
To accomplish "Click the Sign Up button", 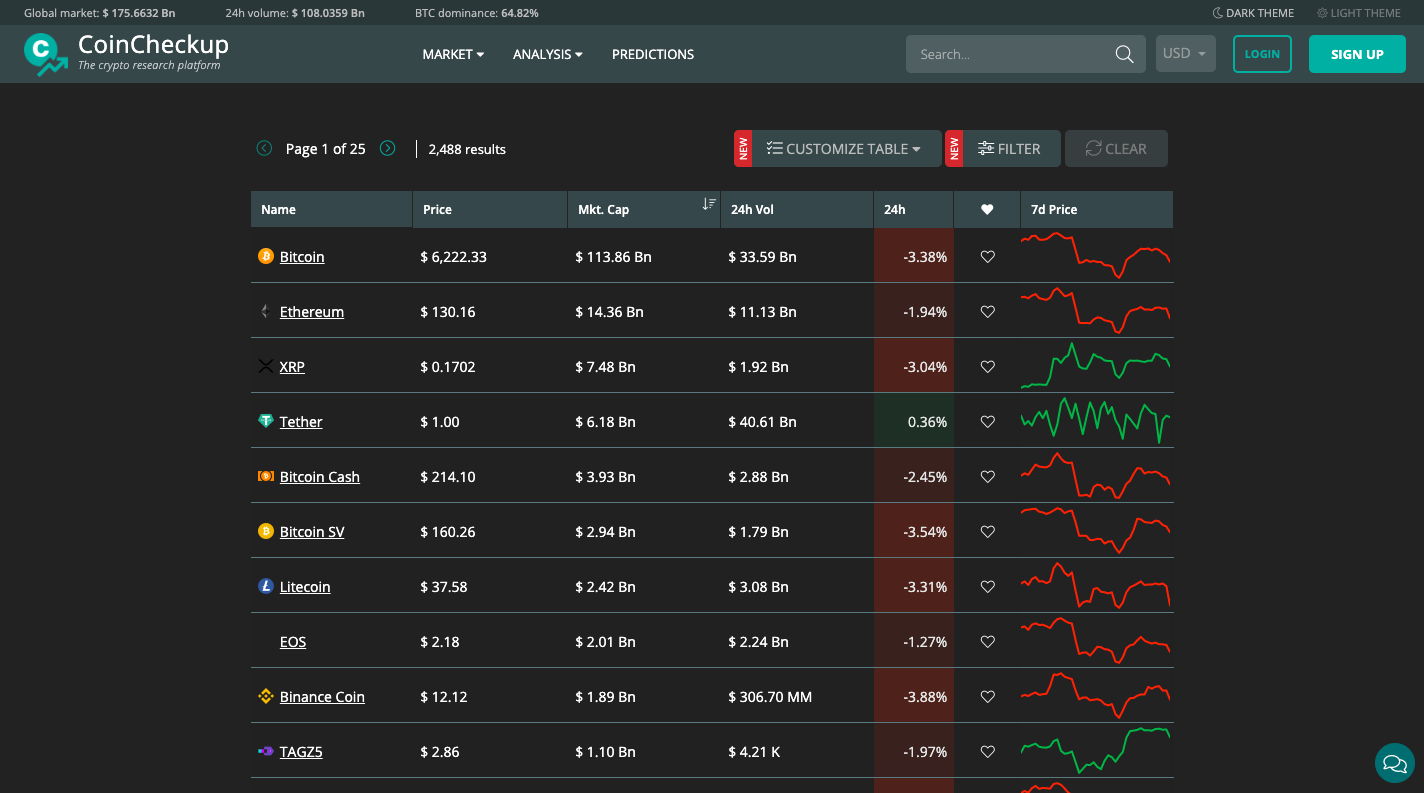I will click(x=1357, y=54).
